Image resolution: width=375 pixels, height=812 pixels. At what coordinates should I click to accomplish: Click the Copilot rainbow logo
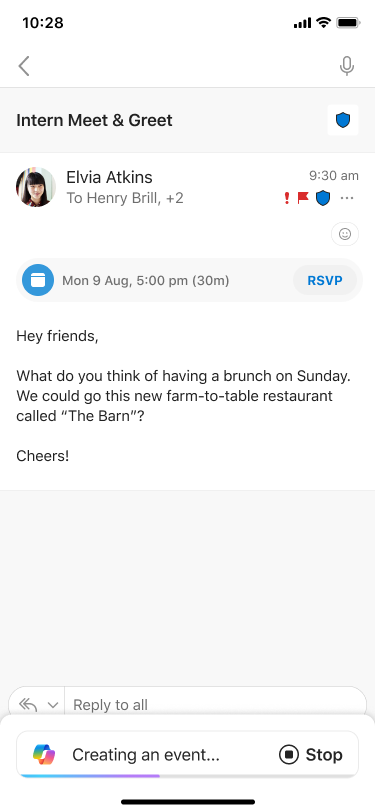pos(44,755)
